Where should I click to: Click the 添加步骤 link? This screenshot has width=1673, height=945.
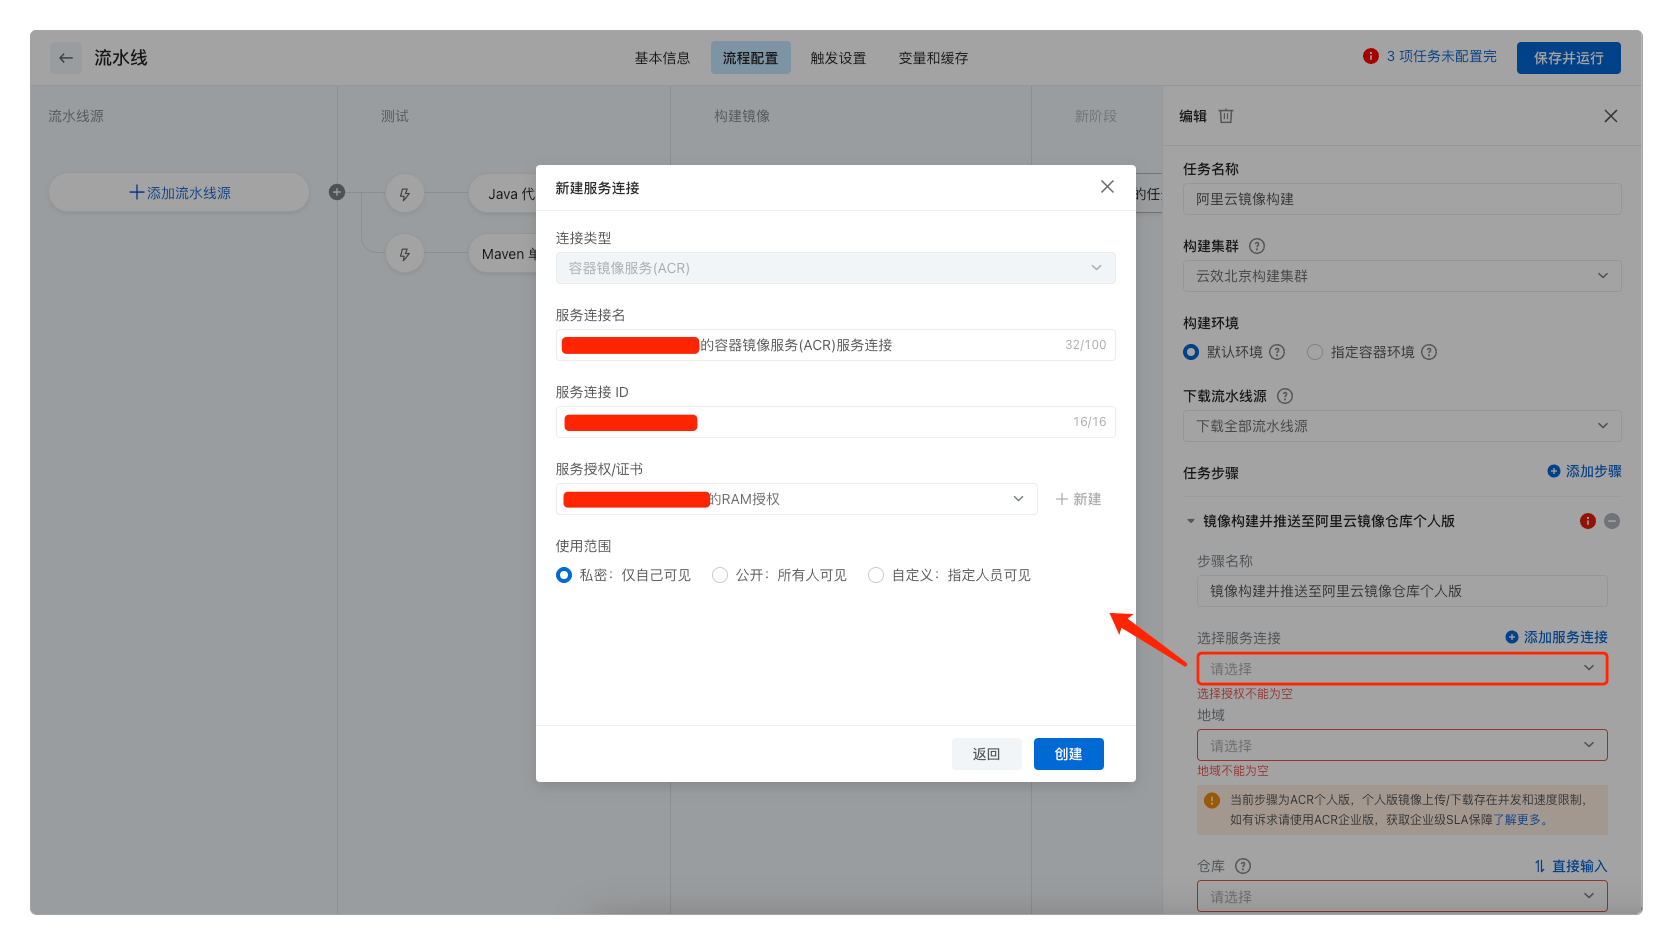pyautogui.click(x=1584, y=471)
